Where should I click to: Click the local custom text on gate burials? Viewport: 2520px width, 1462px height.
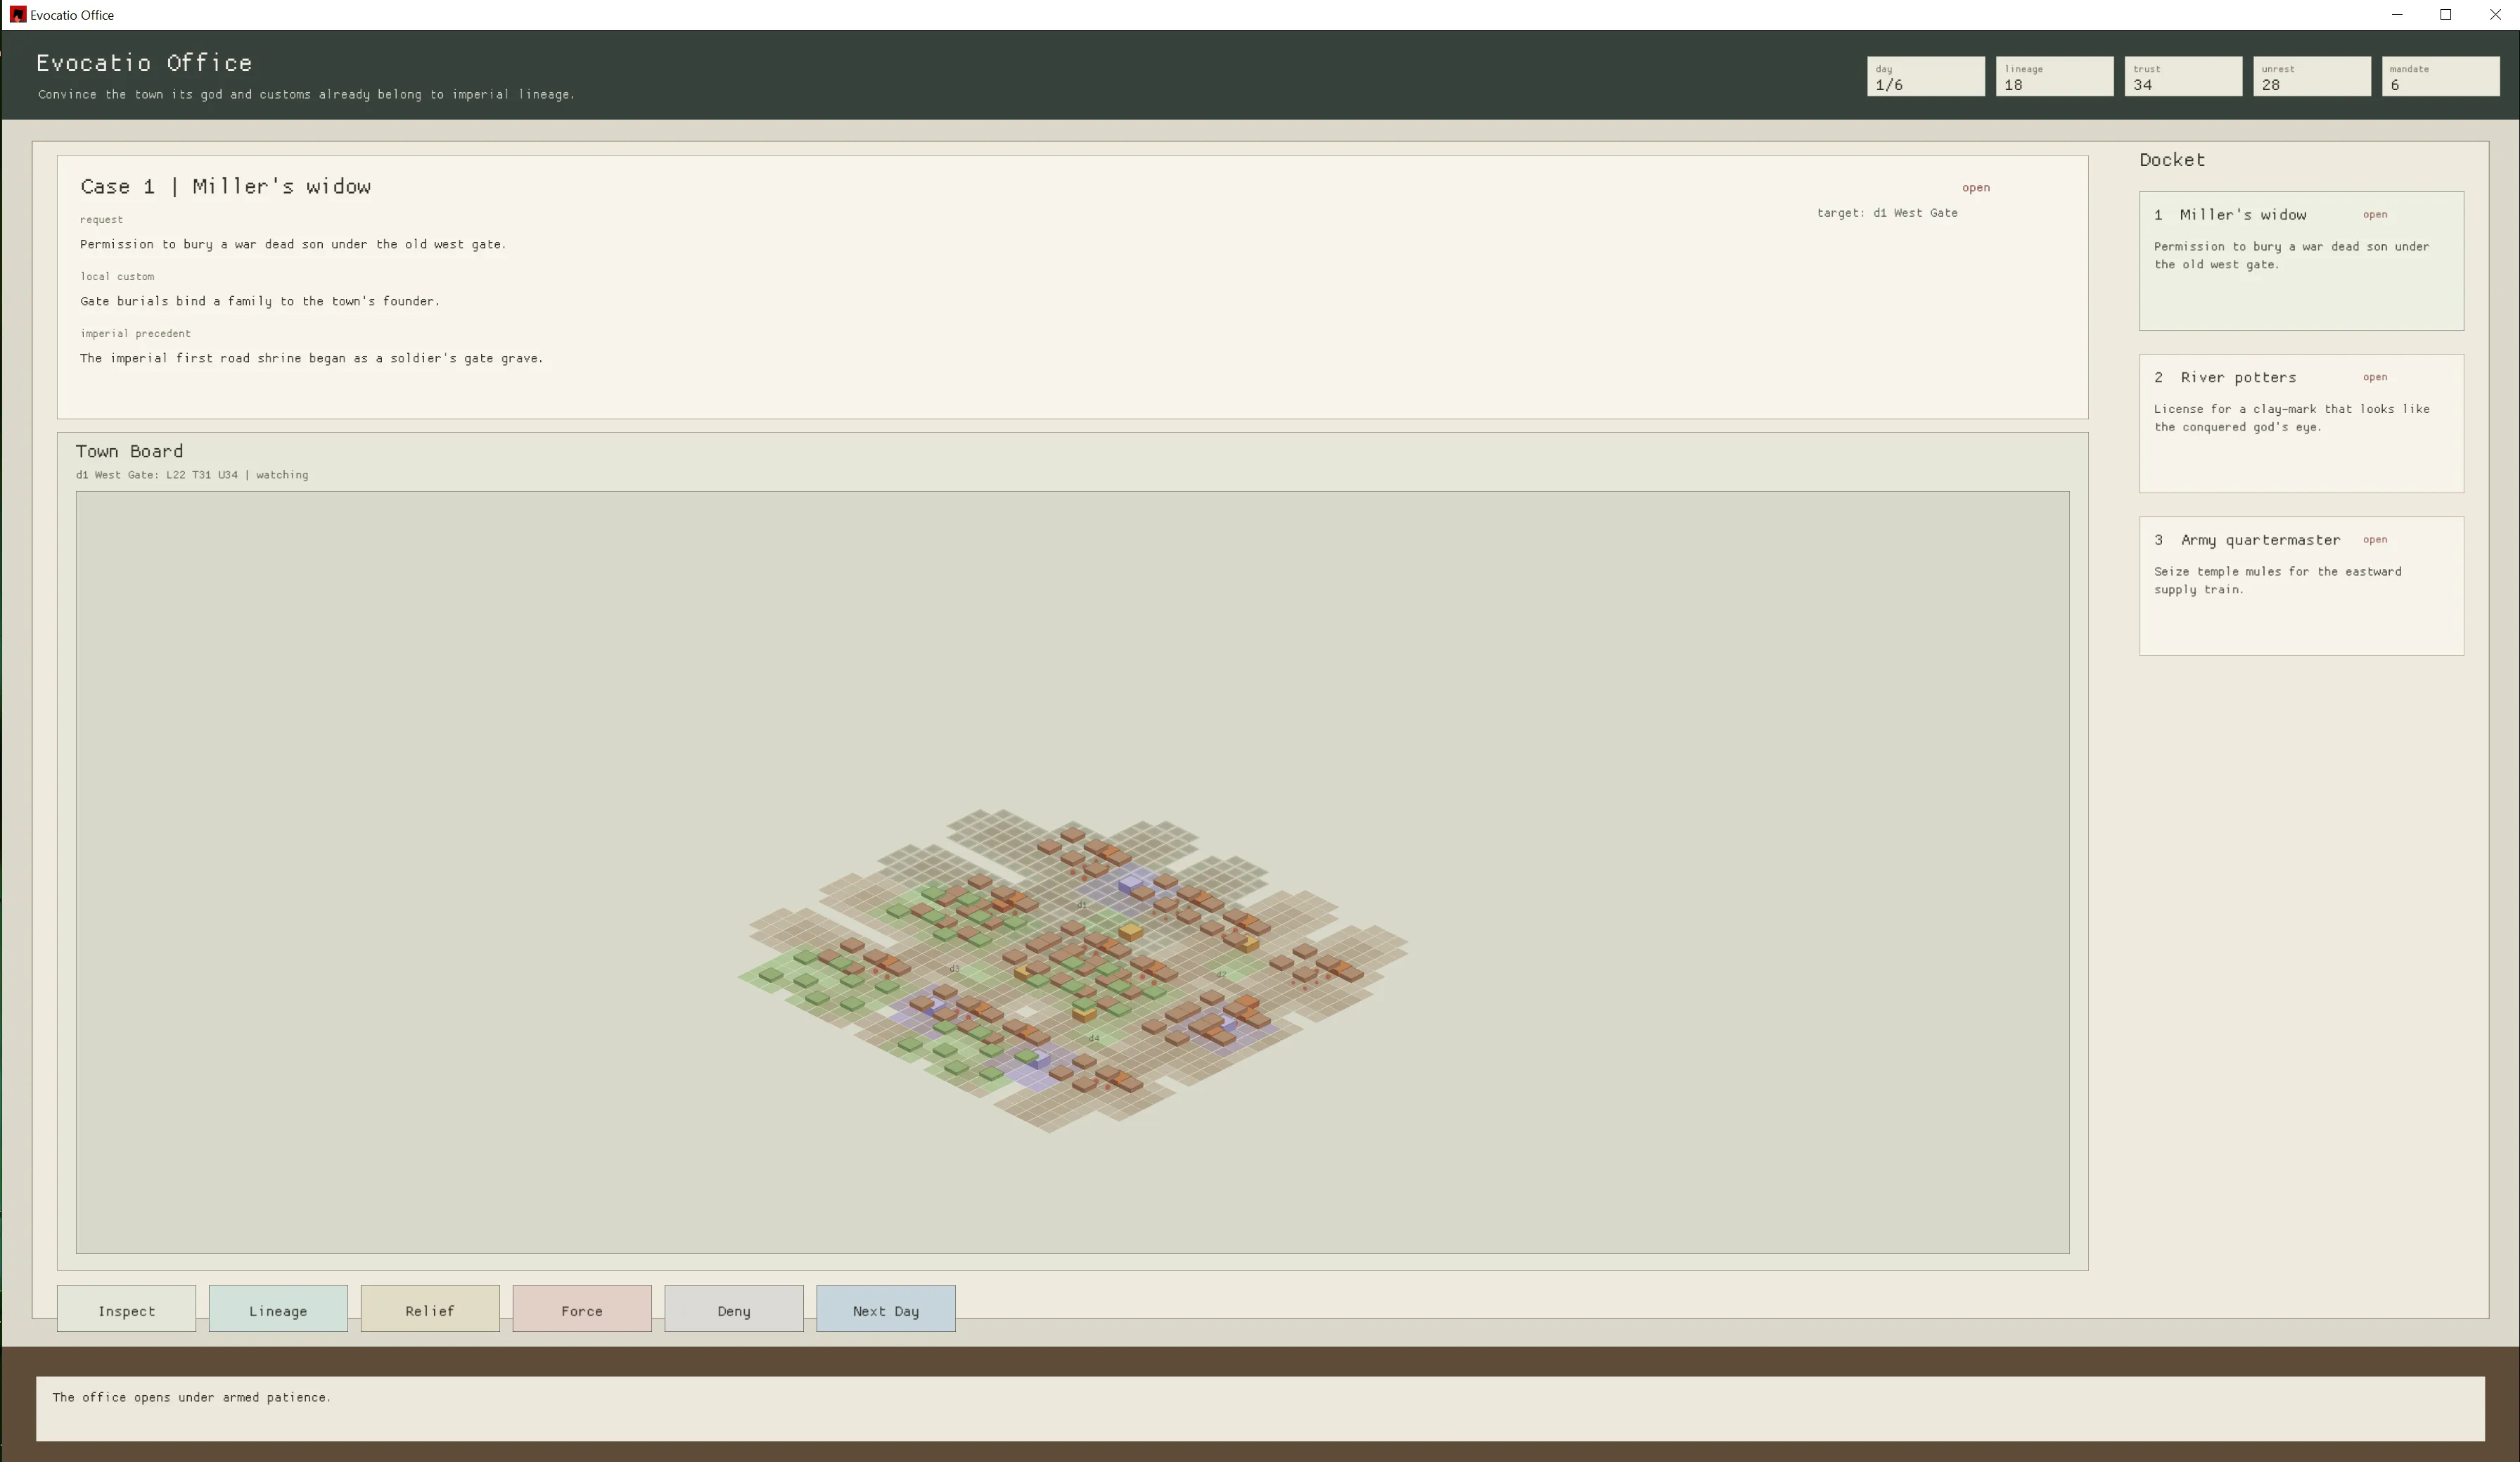260,301
